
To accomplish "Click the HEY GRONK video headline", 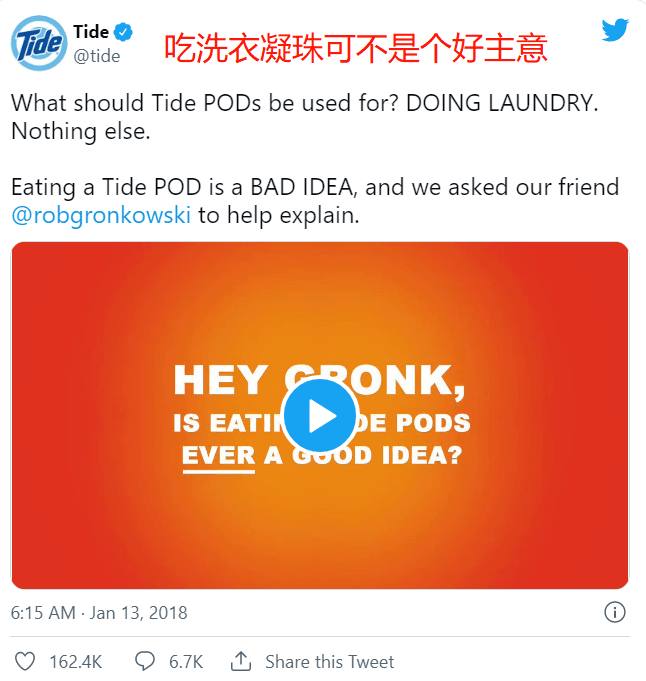I will coord(319,380).
